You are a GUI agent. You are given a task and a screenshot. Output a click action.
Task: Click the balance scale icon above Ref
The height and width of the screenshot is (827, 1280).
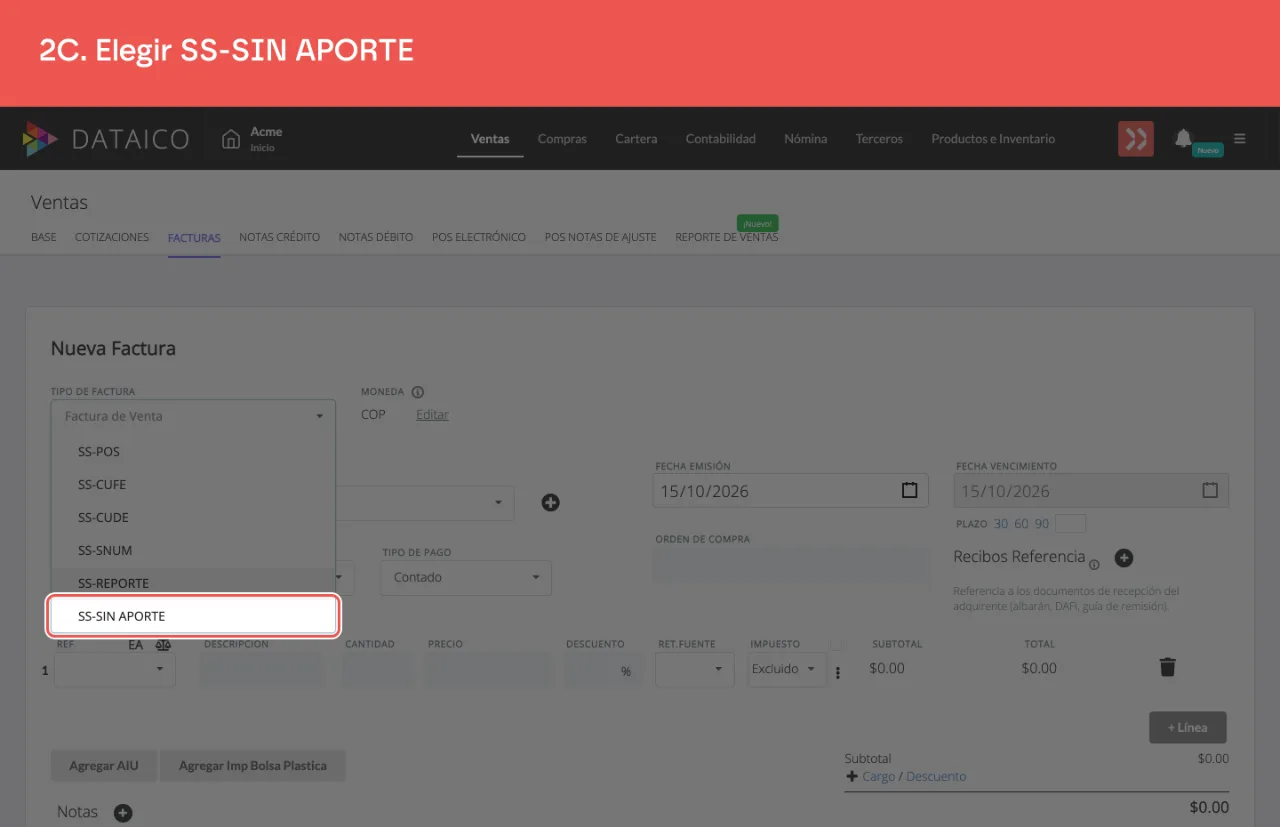163,645
